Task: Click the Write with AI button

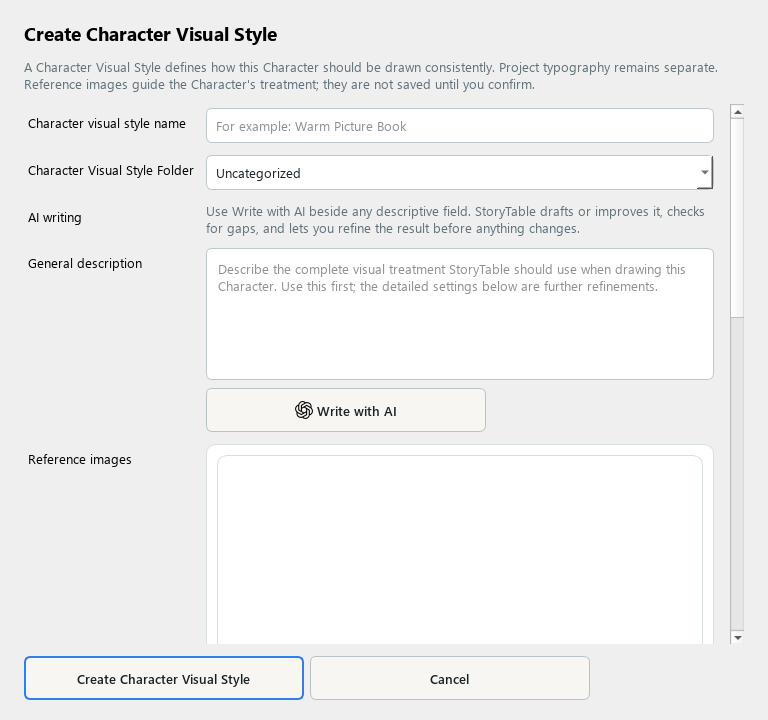Action: (x=346, y=410)
